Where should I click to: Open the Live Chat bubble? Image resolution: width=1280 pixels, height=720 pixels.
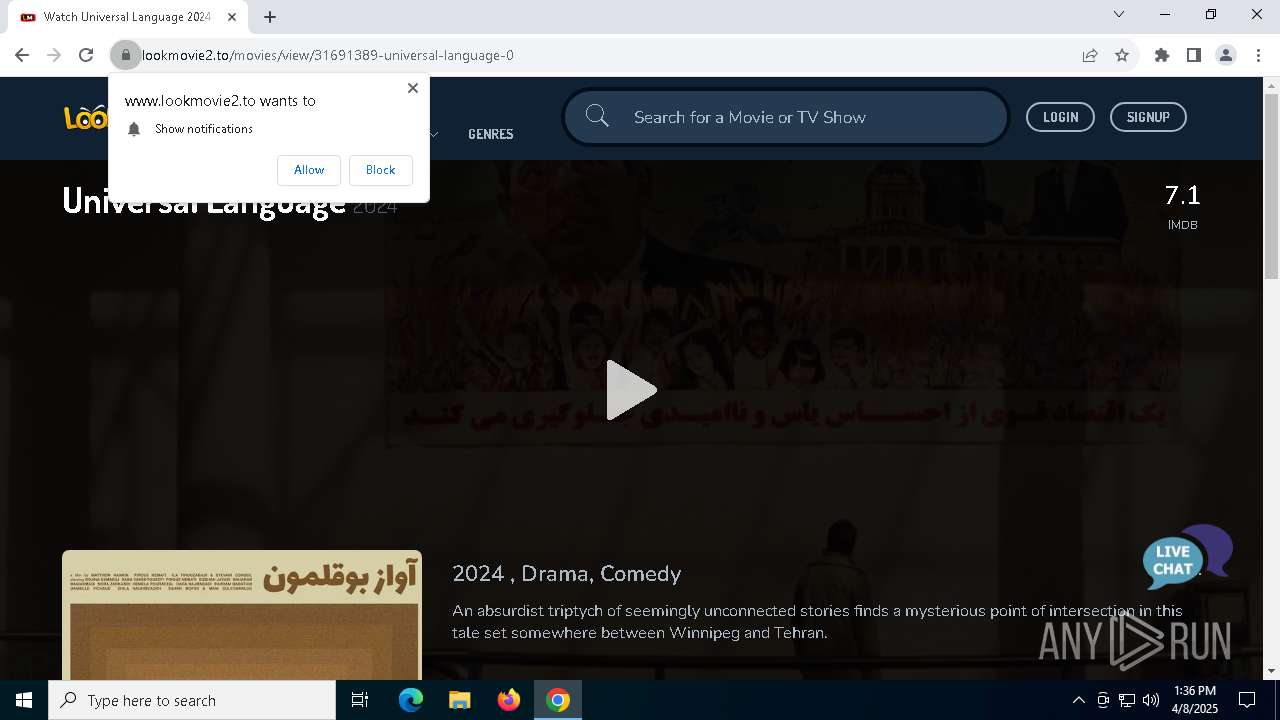[x=1187, y=557]
